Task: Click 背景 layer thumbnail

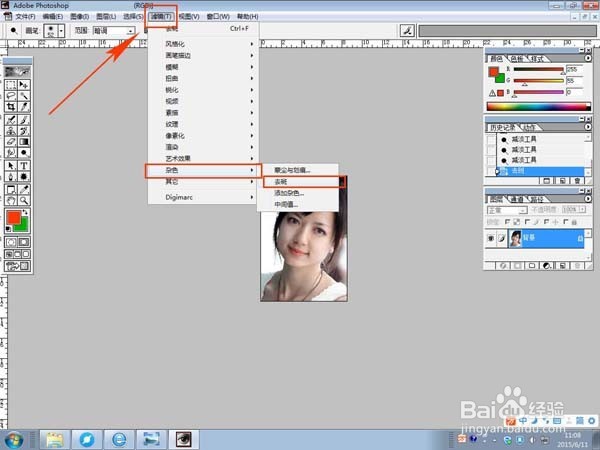Action: [x=515, y=238]
